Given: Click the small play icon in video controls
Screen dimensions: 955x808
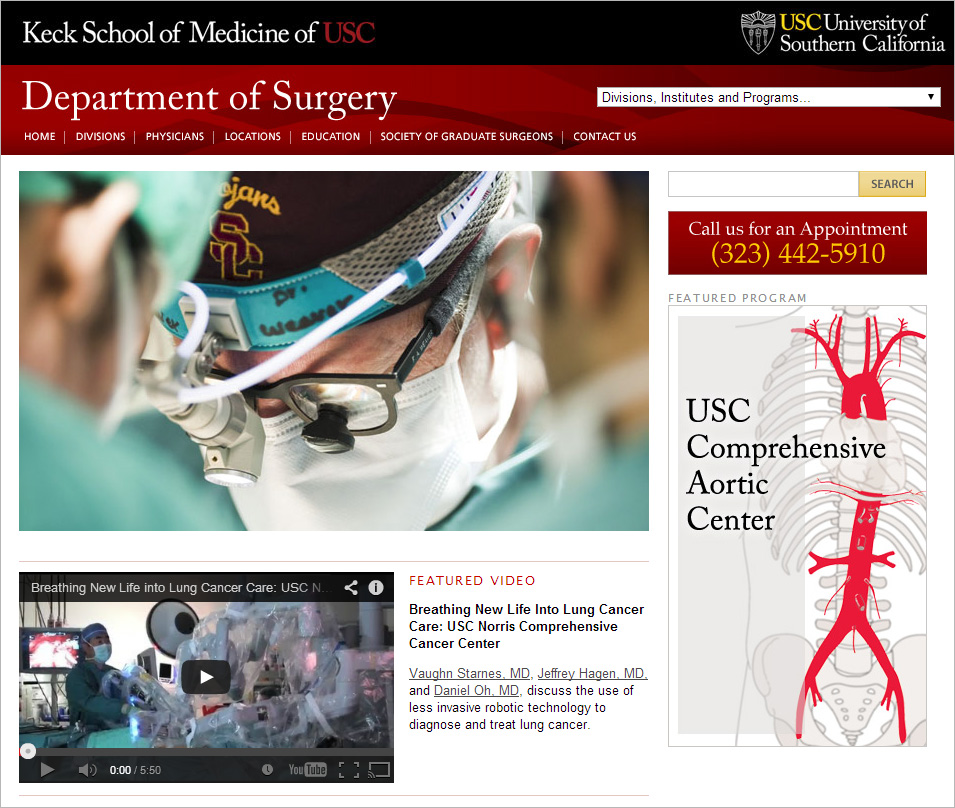Looking at the screenshot, I should click(47, 770).
